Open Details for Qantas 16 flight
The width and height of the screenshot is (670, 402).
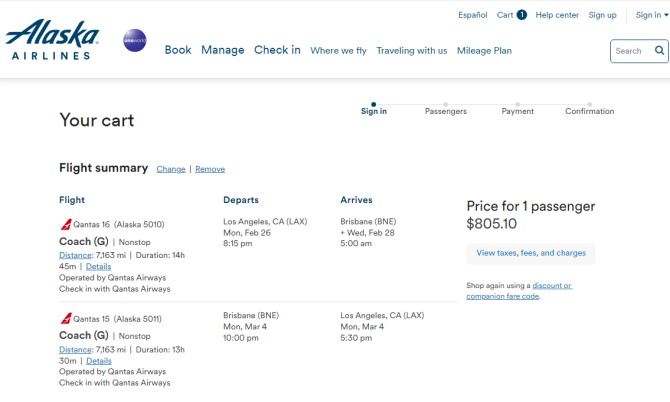tap(98, 267)
